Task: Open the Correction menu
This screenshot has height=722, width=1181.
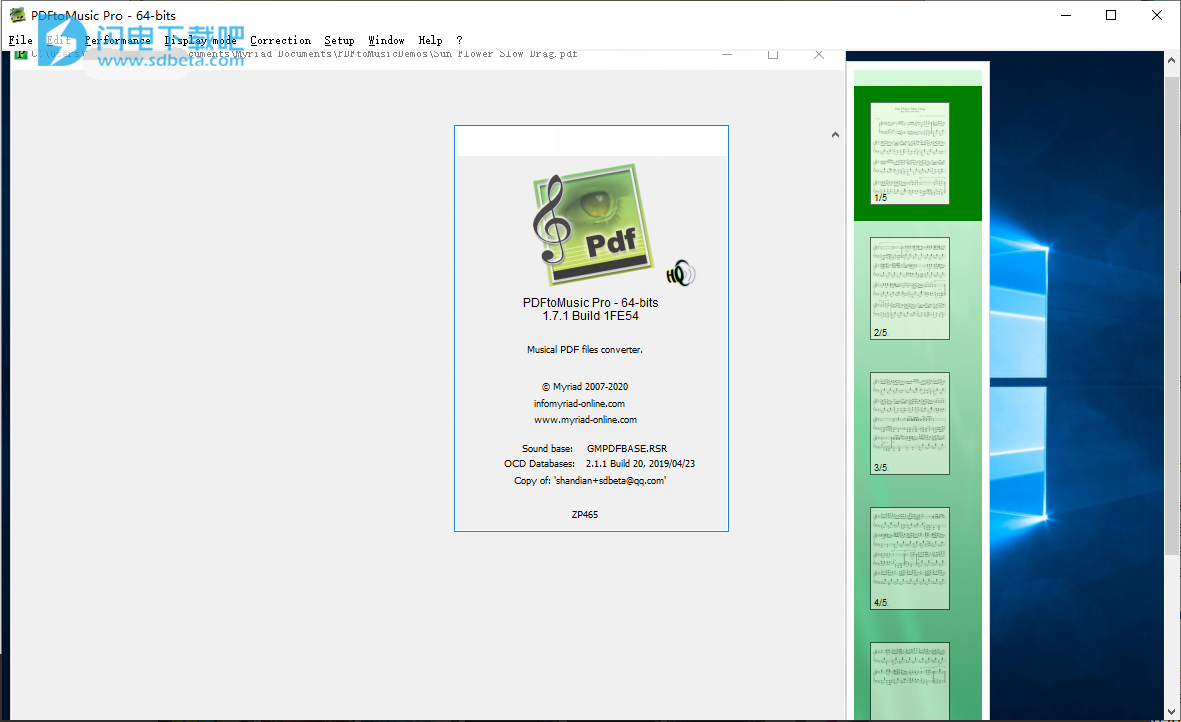Action: pyautogui.click(x=280, y=41)
